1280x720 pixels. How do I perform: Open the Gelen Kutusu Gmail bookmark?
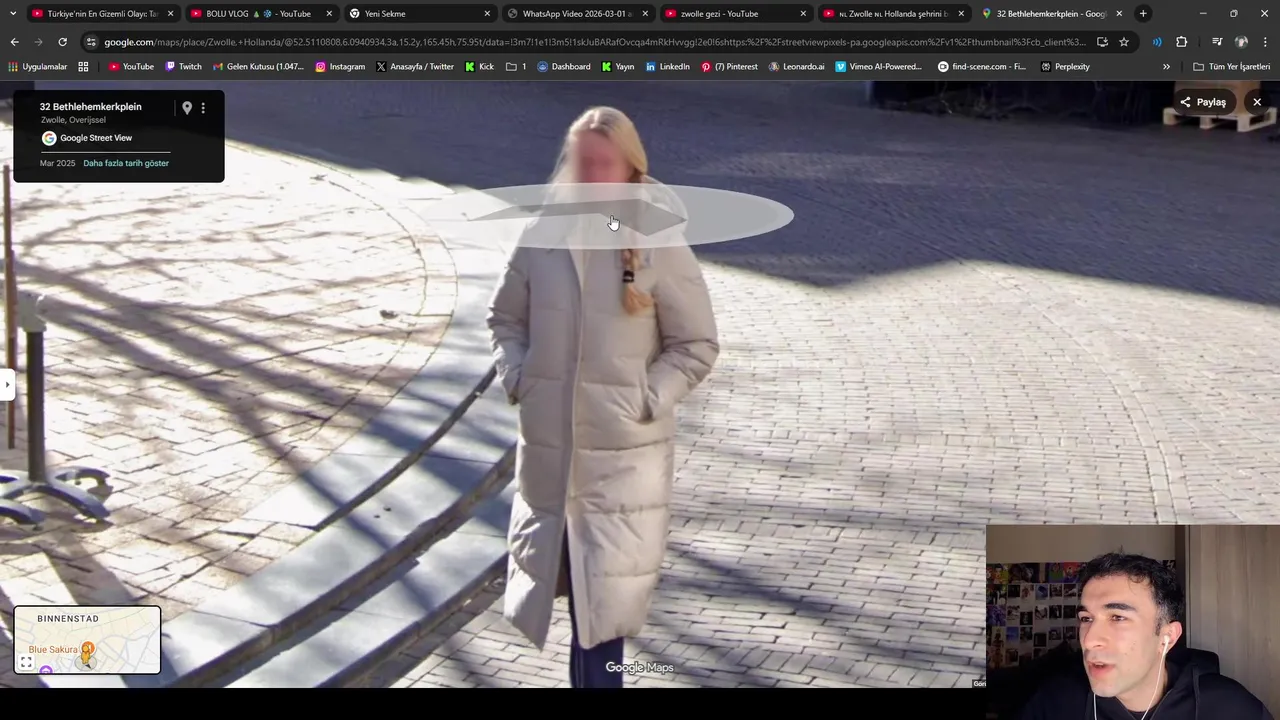(257, 66)
